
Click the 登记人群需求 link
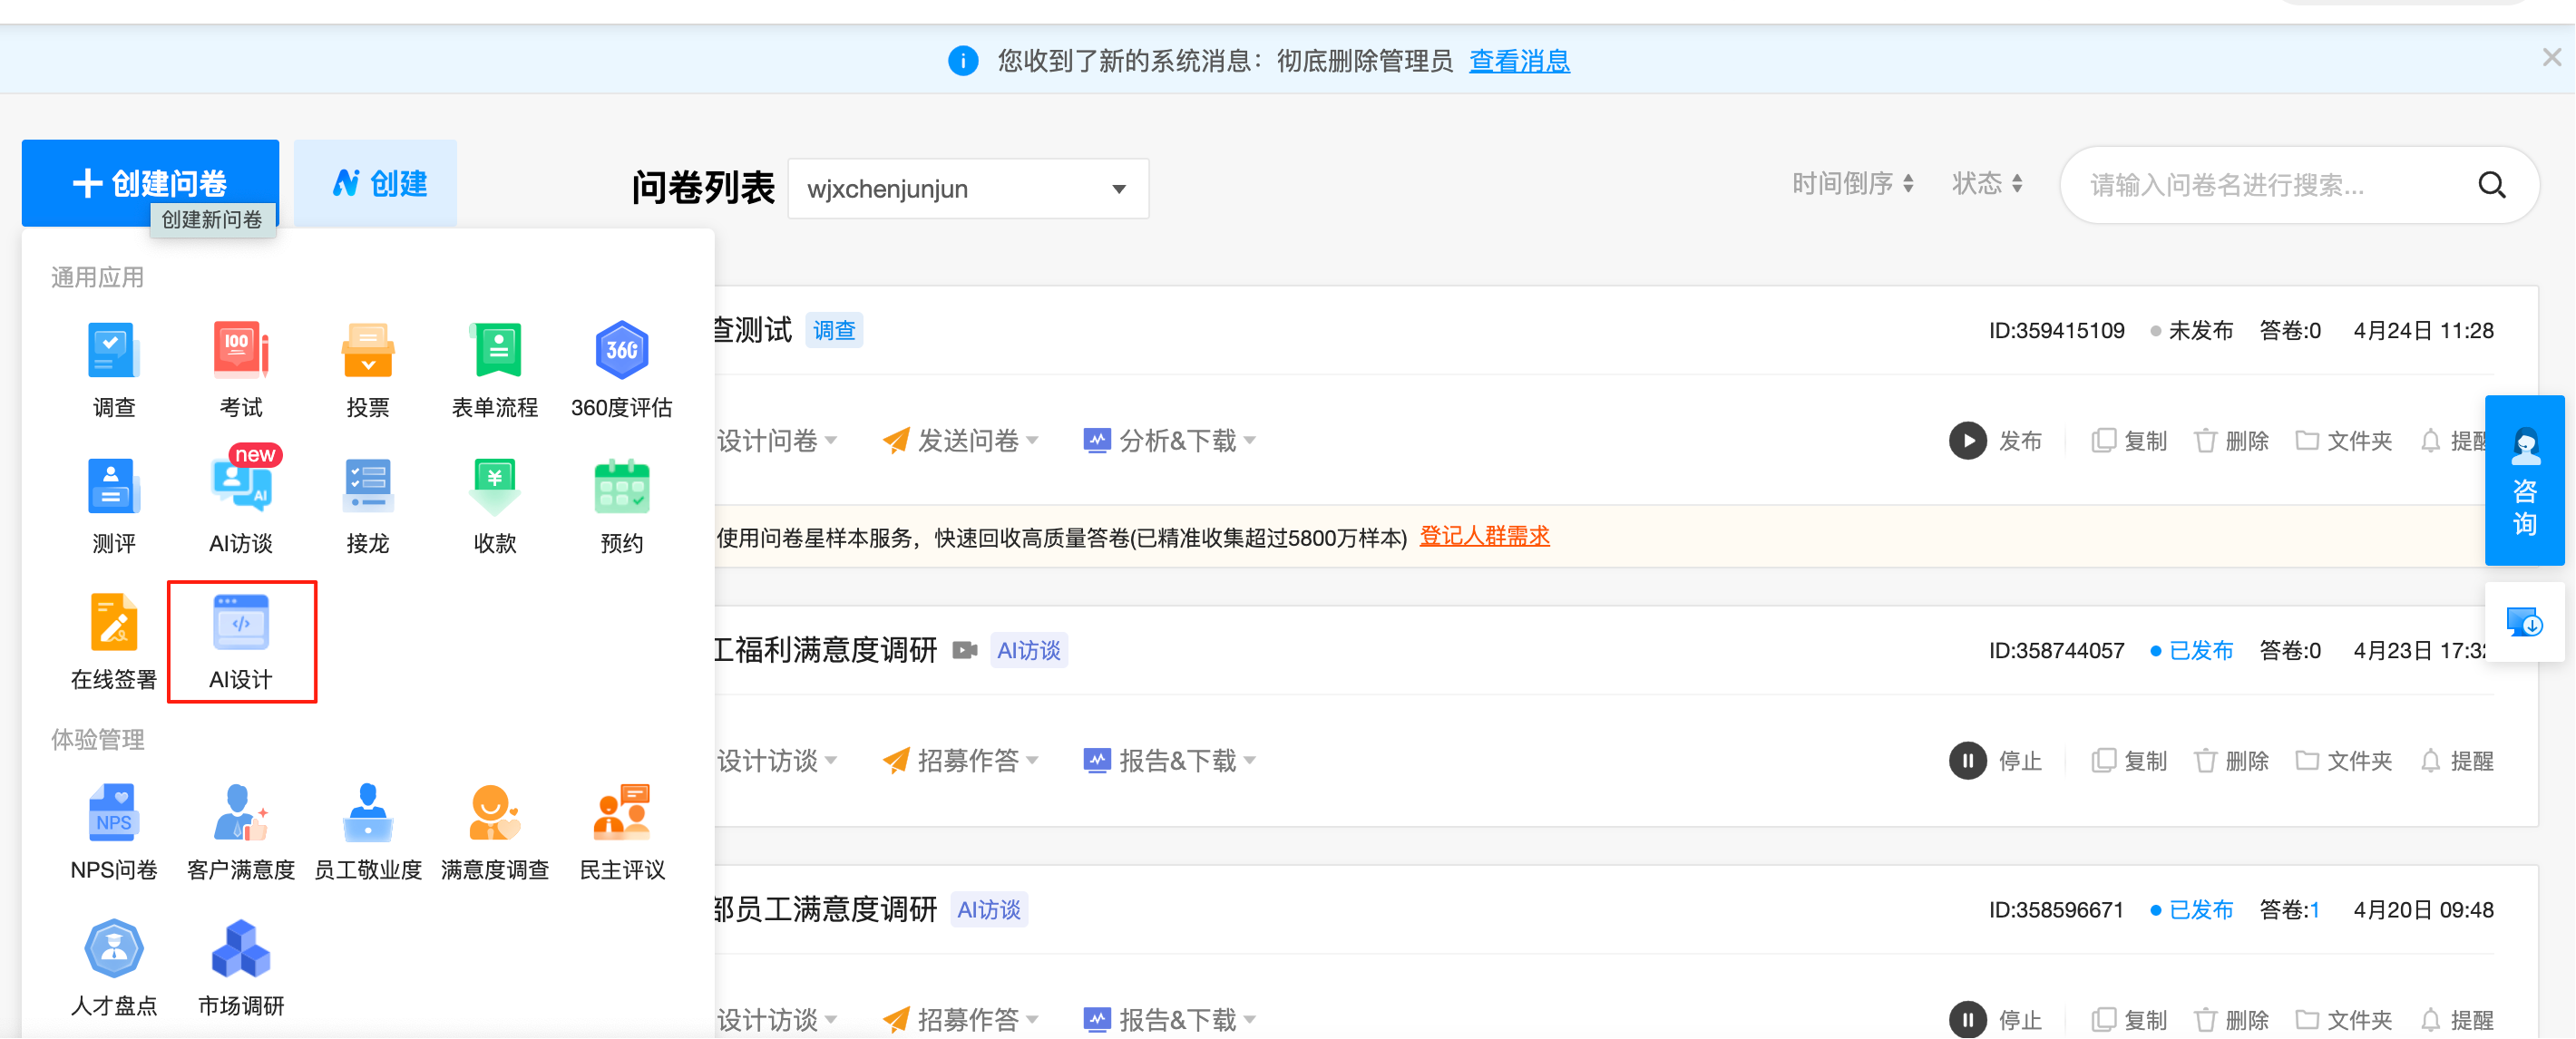[x=1484, y=537]
